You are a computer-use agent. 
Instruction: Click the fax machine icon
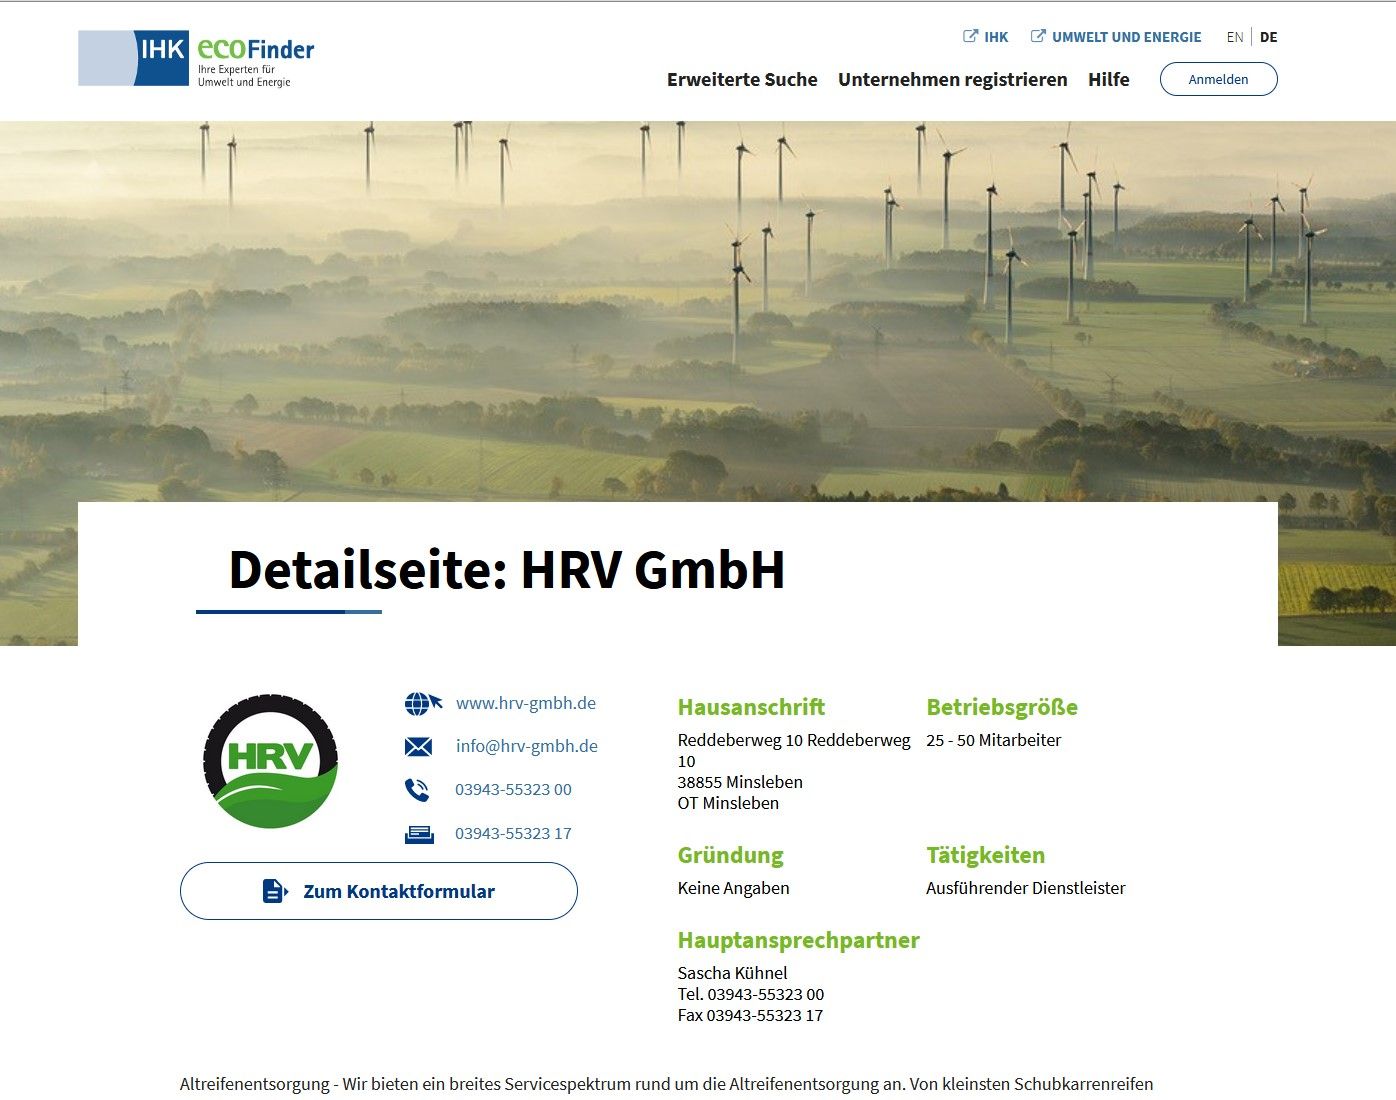tap(419, 834)
